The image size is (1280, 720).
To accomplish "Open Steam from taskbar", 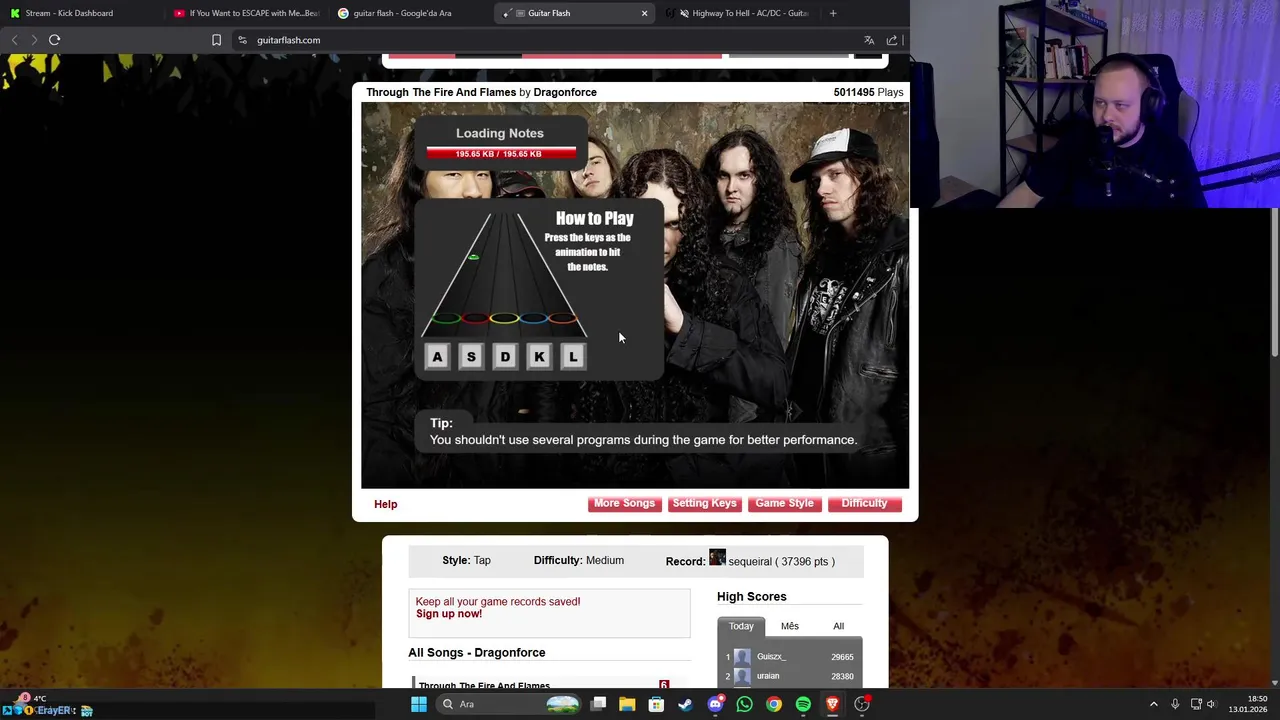I will (685, 704).
